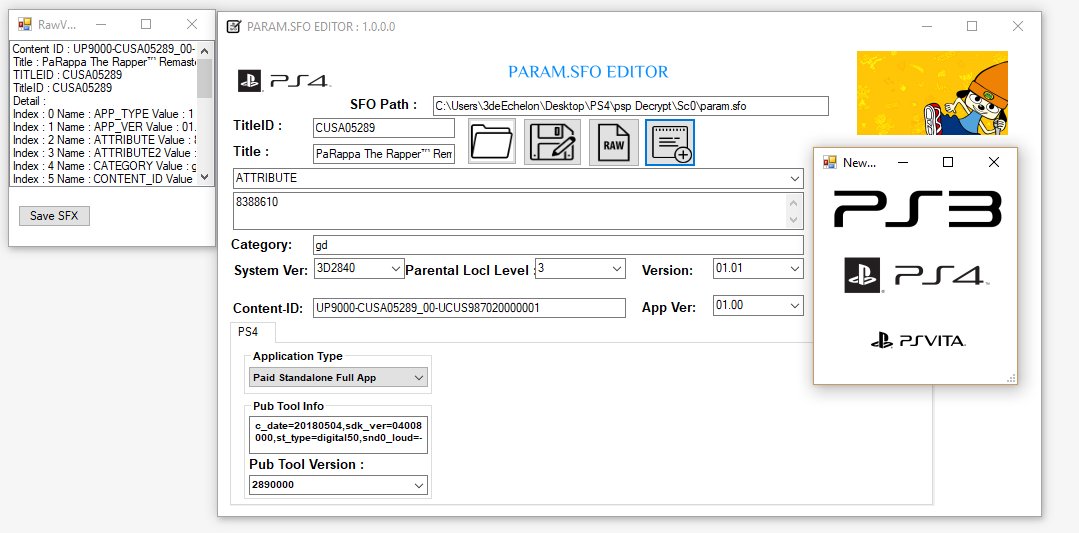Click the Content-ID input field
1079x533 pixels.
click(x=469, y=308)
